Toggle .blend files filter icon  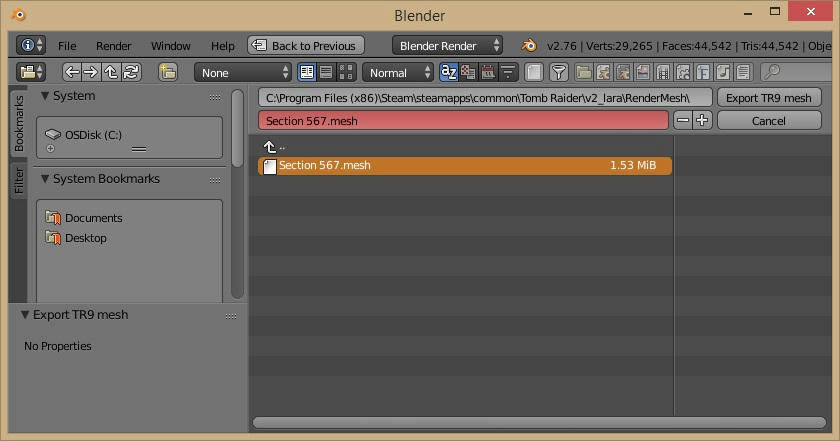tap(604, 72)
